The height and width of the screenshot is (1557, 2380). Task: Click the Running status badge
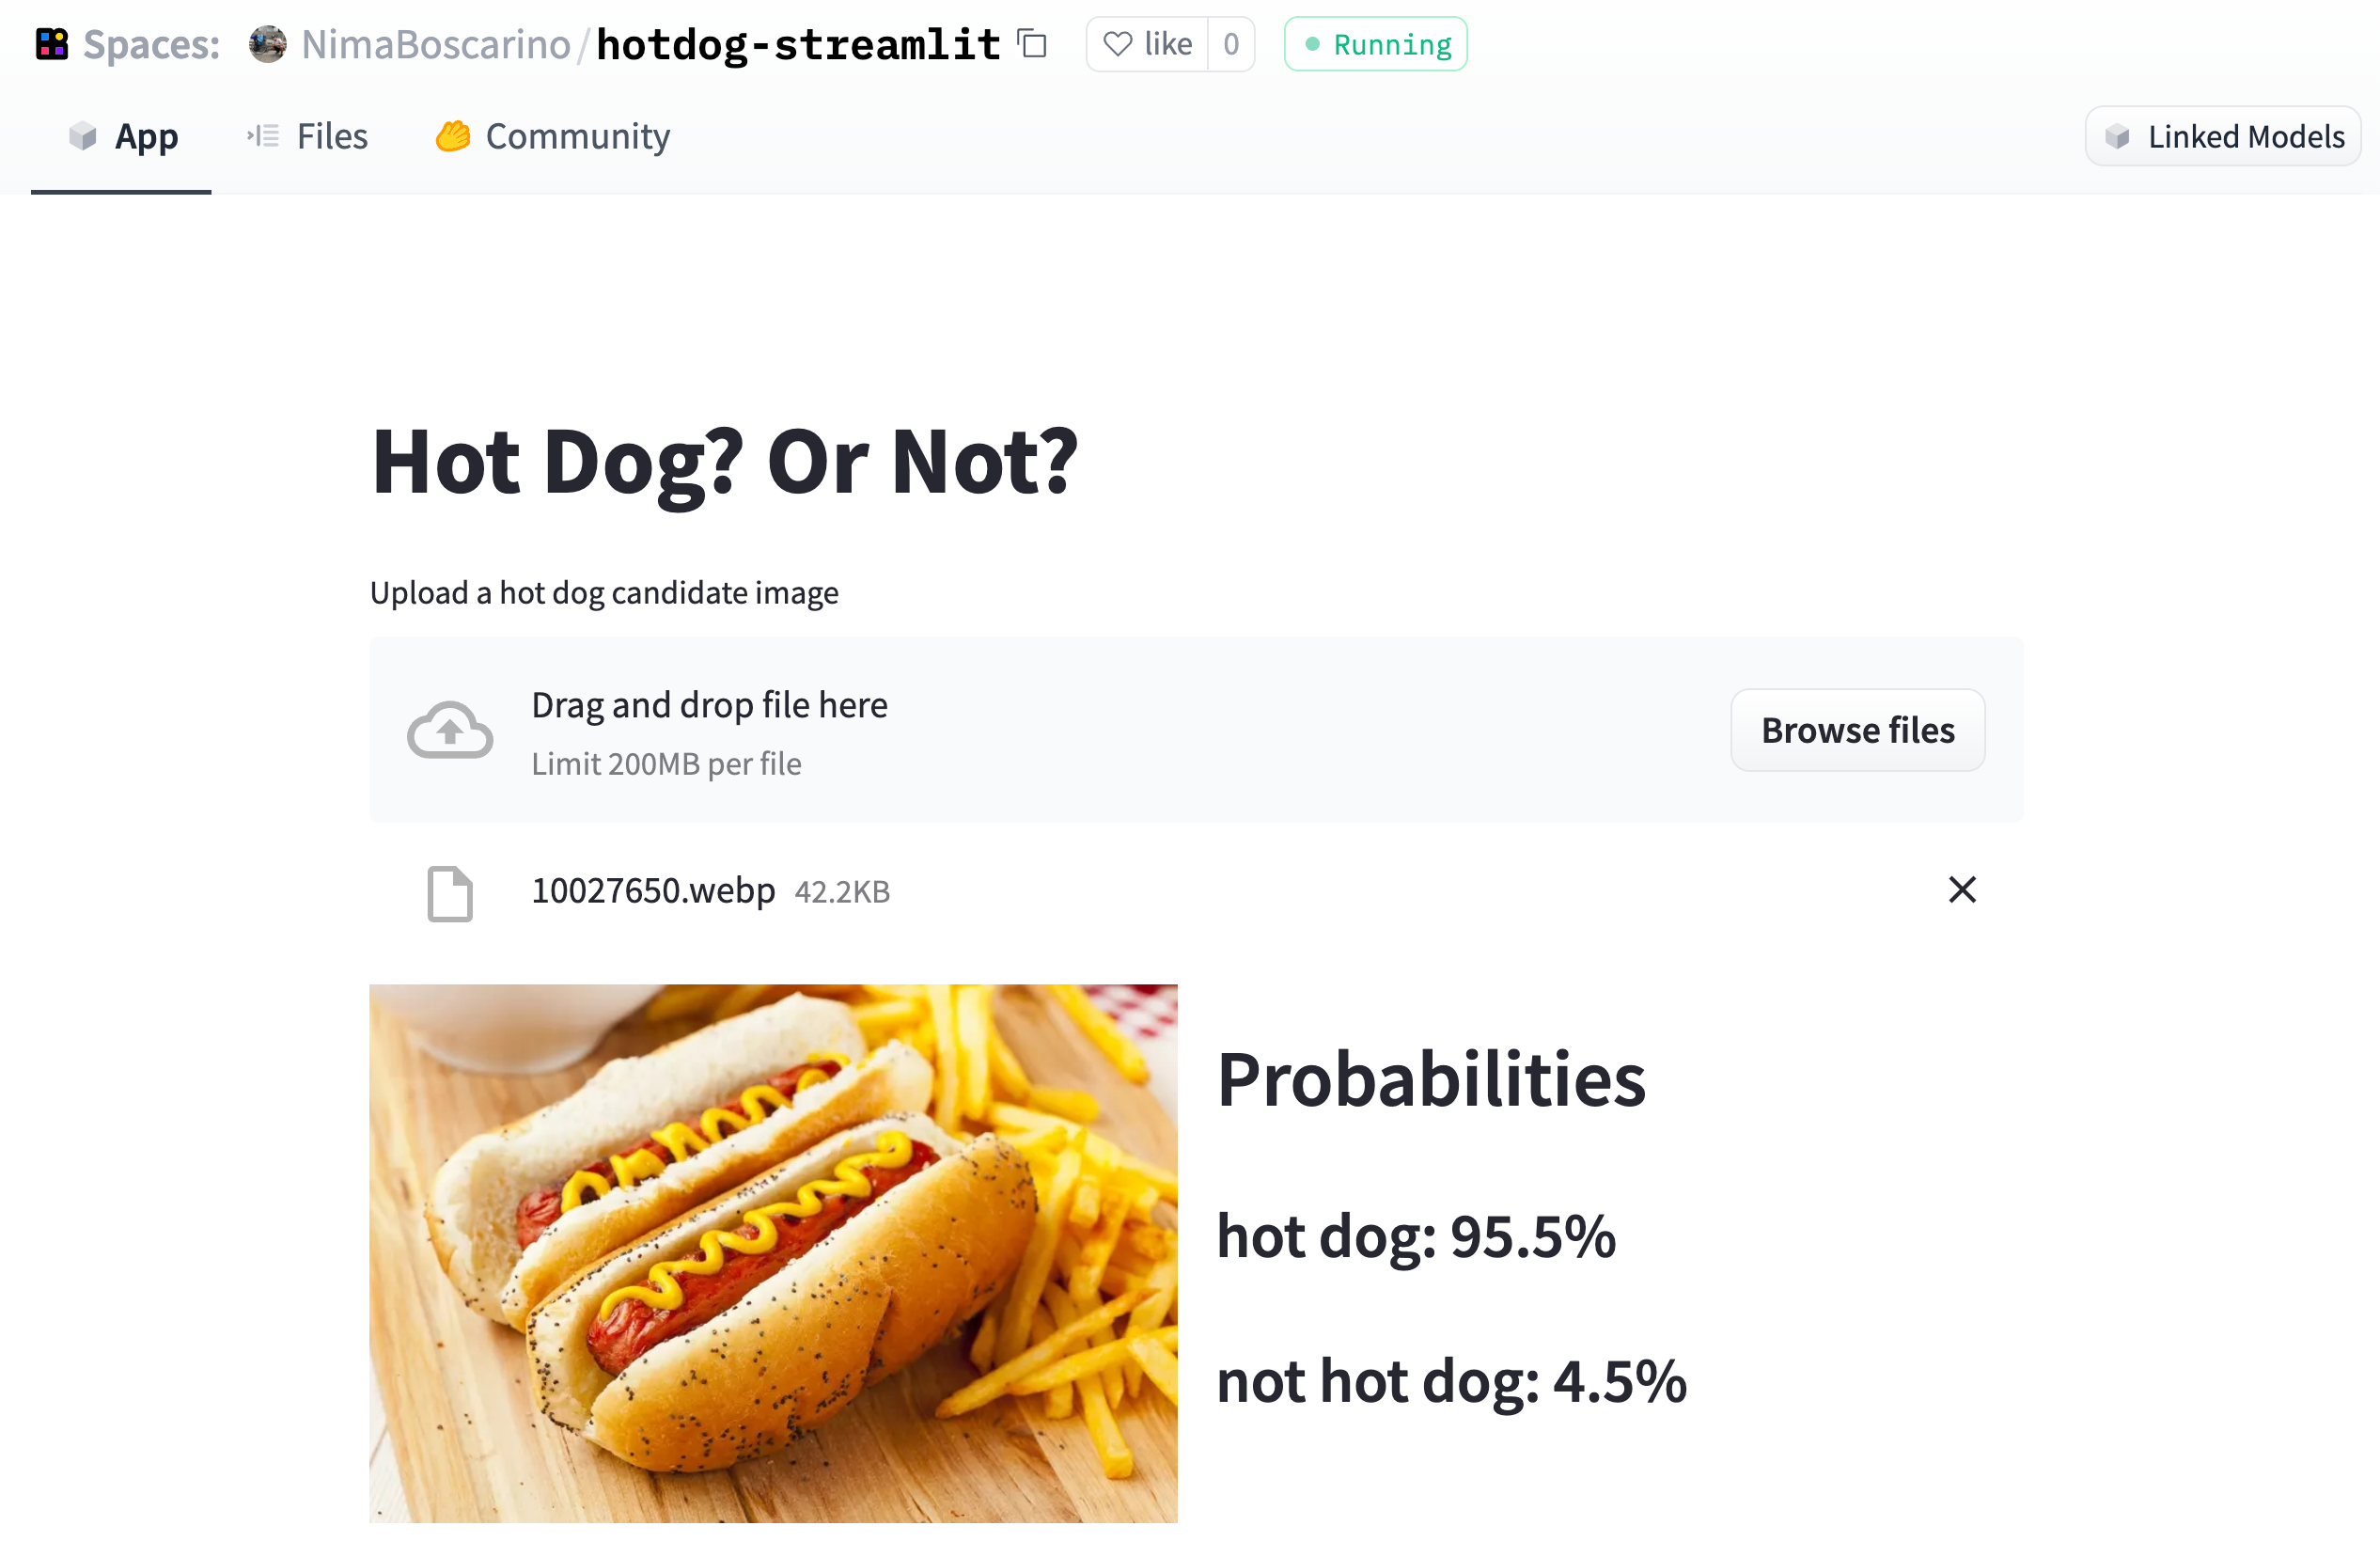(x=1375, y=44)
